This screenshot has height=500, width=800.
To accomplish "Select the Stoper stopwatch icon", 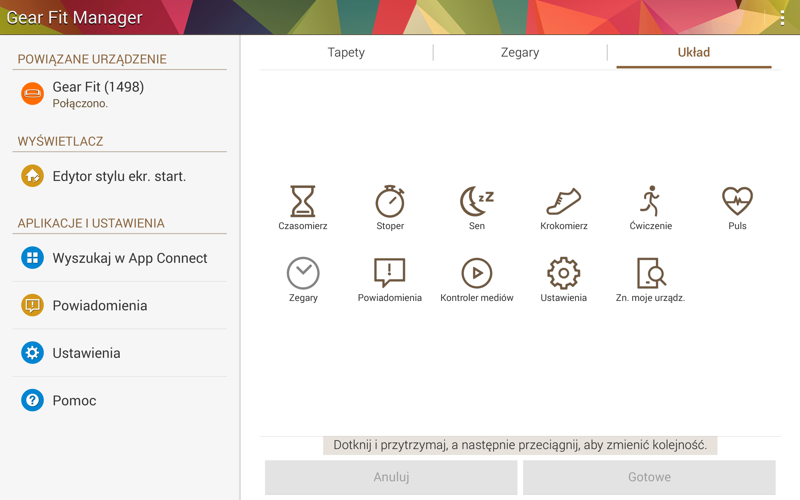I will pyautogui.click(x=390, y=201).
